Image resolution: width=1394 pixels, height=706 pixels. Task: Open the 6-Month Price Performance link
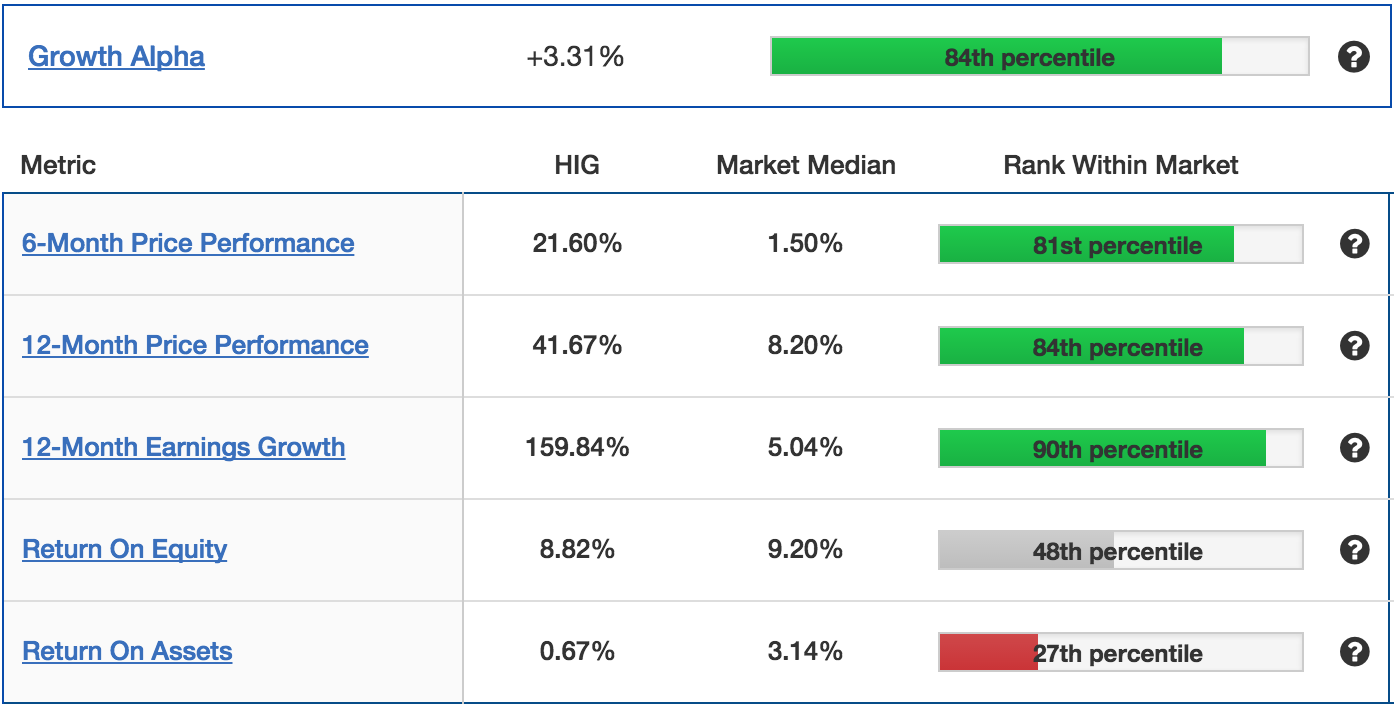187,243
